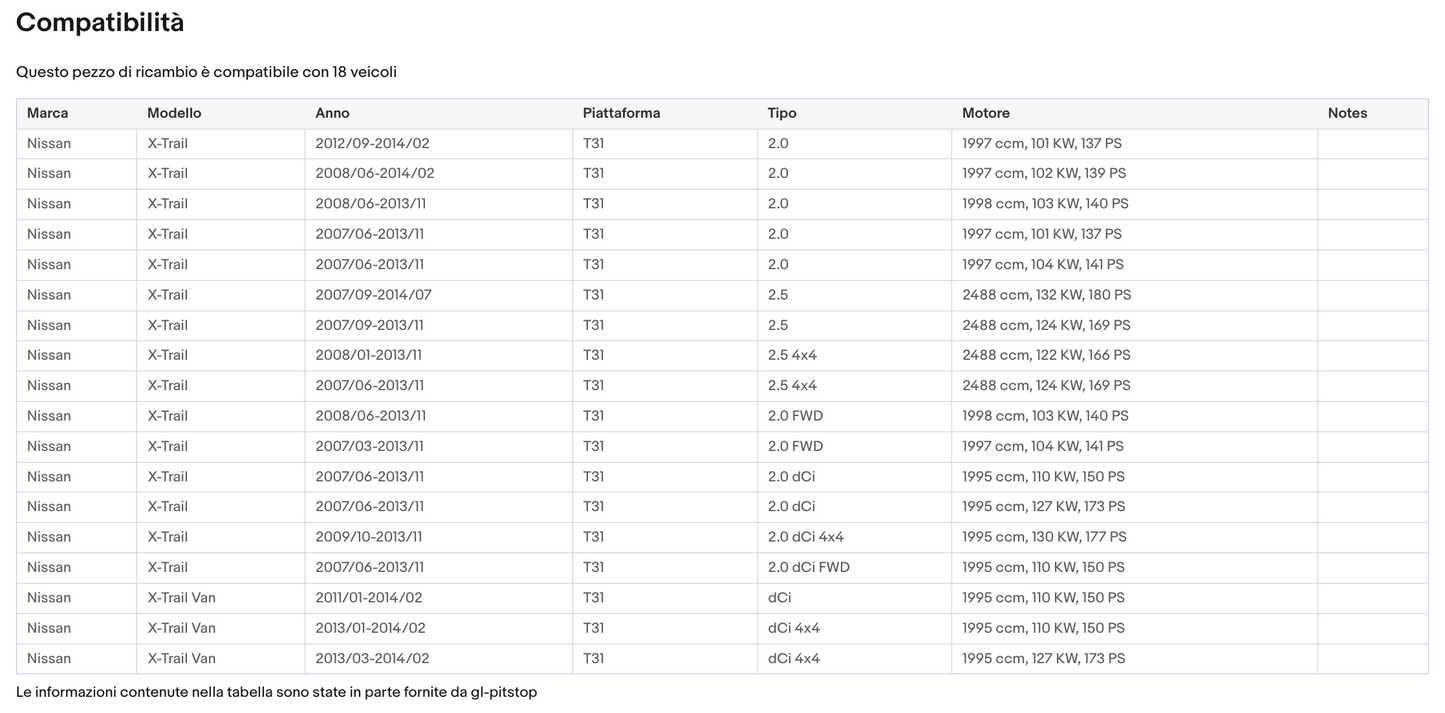Select the Piattaforma column header
The image size is (1445, 713).
click(x=621, y=113)
